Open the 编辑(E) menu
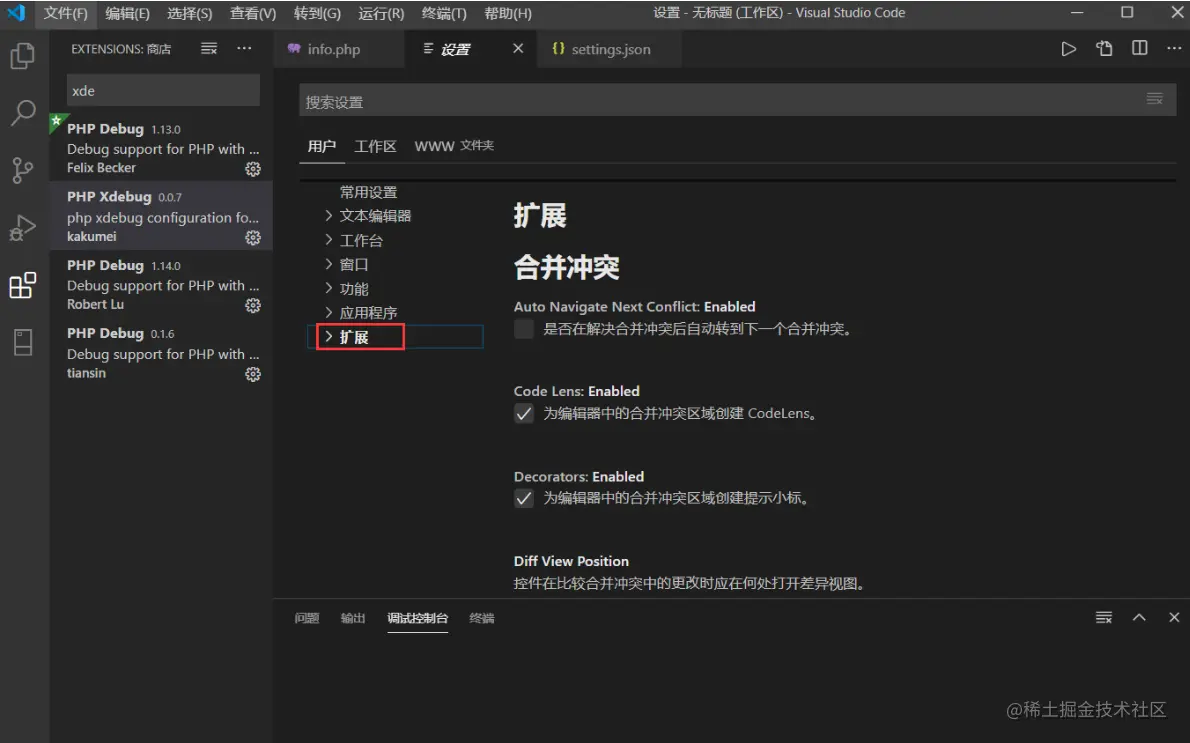Image resolution: width=1190 pixels, height=743 pixels. click(x=128, y=13)
